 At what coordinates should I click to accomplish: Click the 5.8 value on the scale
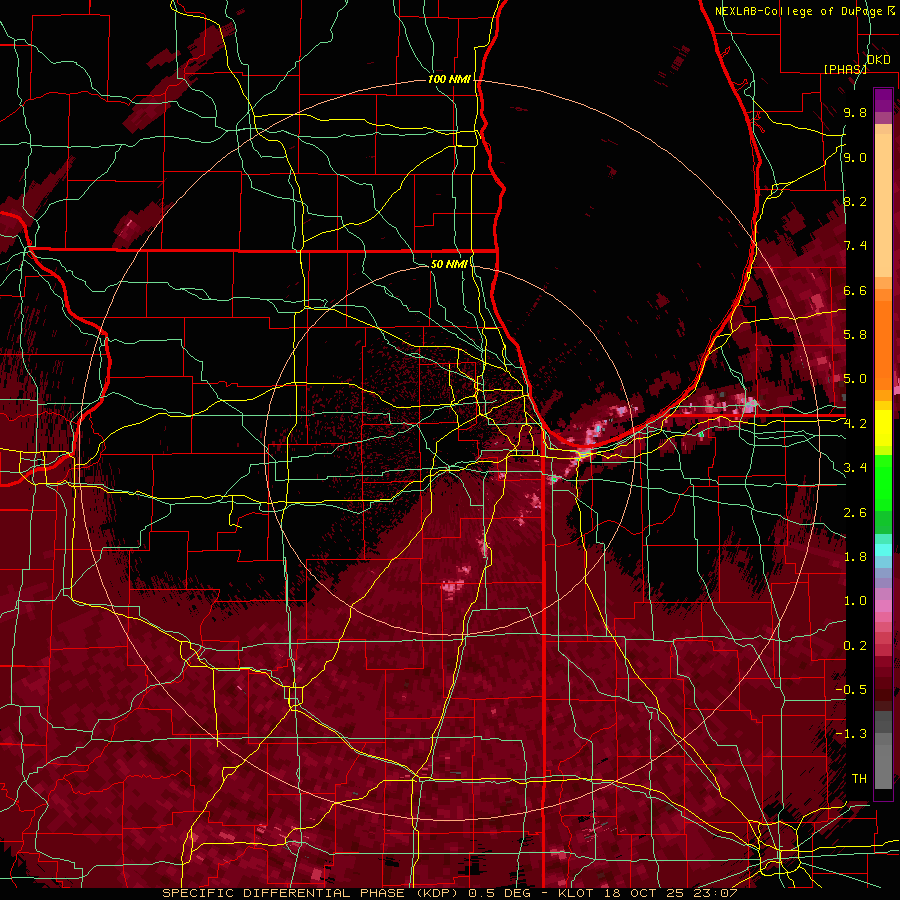(855, 335)
